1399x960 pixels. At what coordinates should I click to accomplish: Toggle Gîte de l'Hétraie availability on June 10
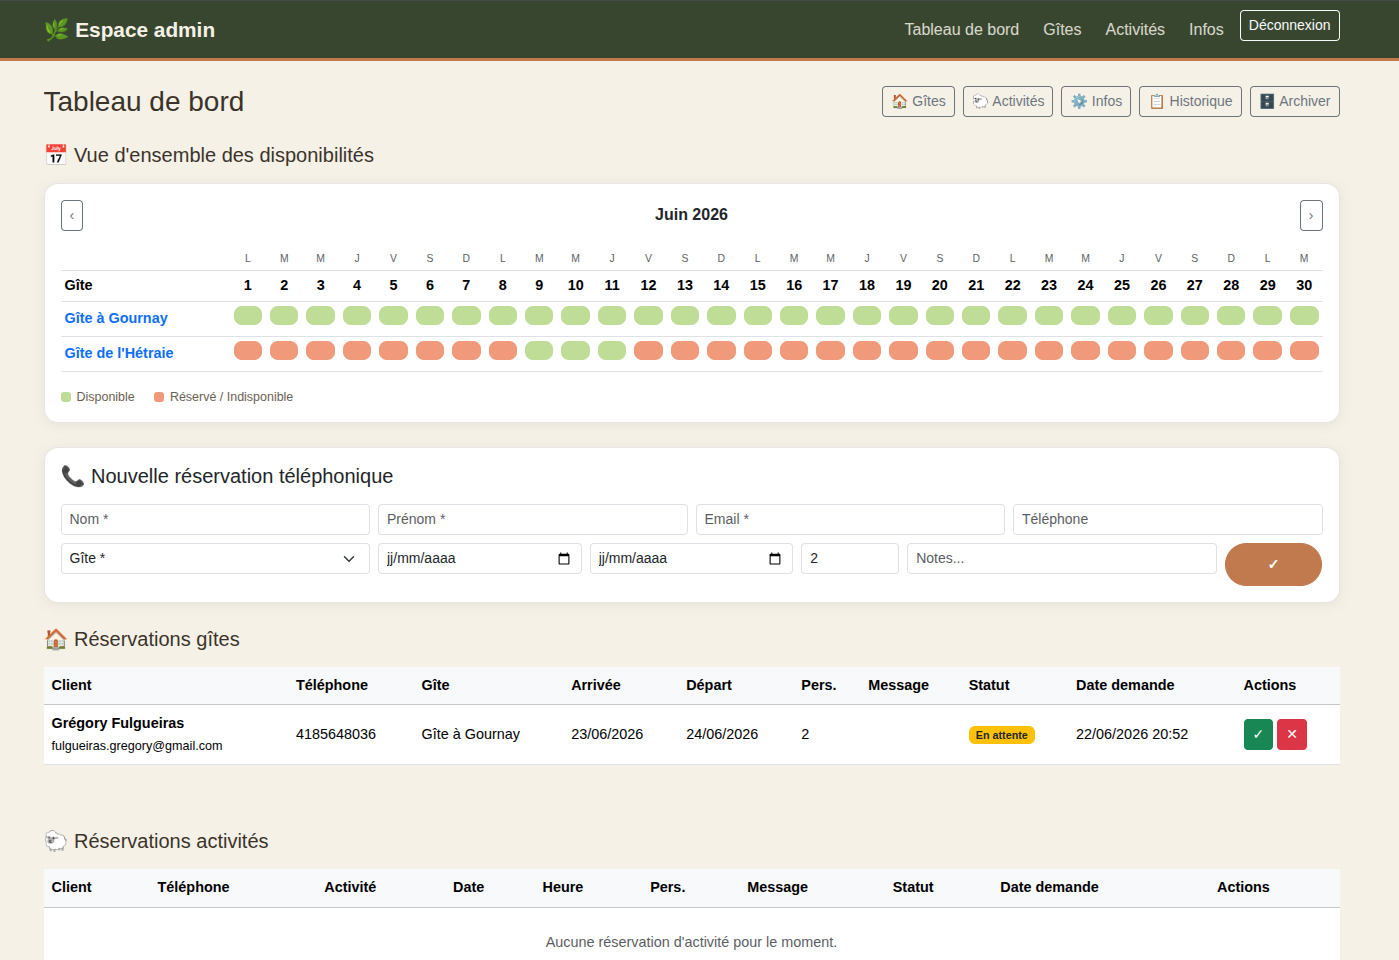pos(576,351)
